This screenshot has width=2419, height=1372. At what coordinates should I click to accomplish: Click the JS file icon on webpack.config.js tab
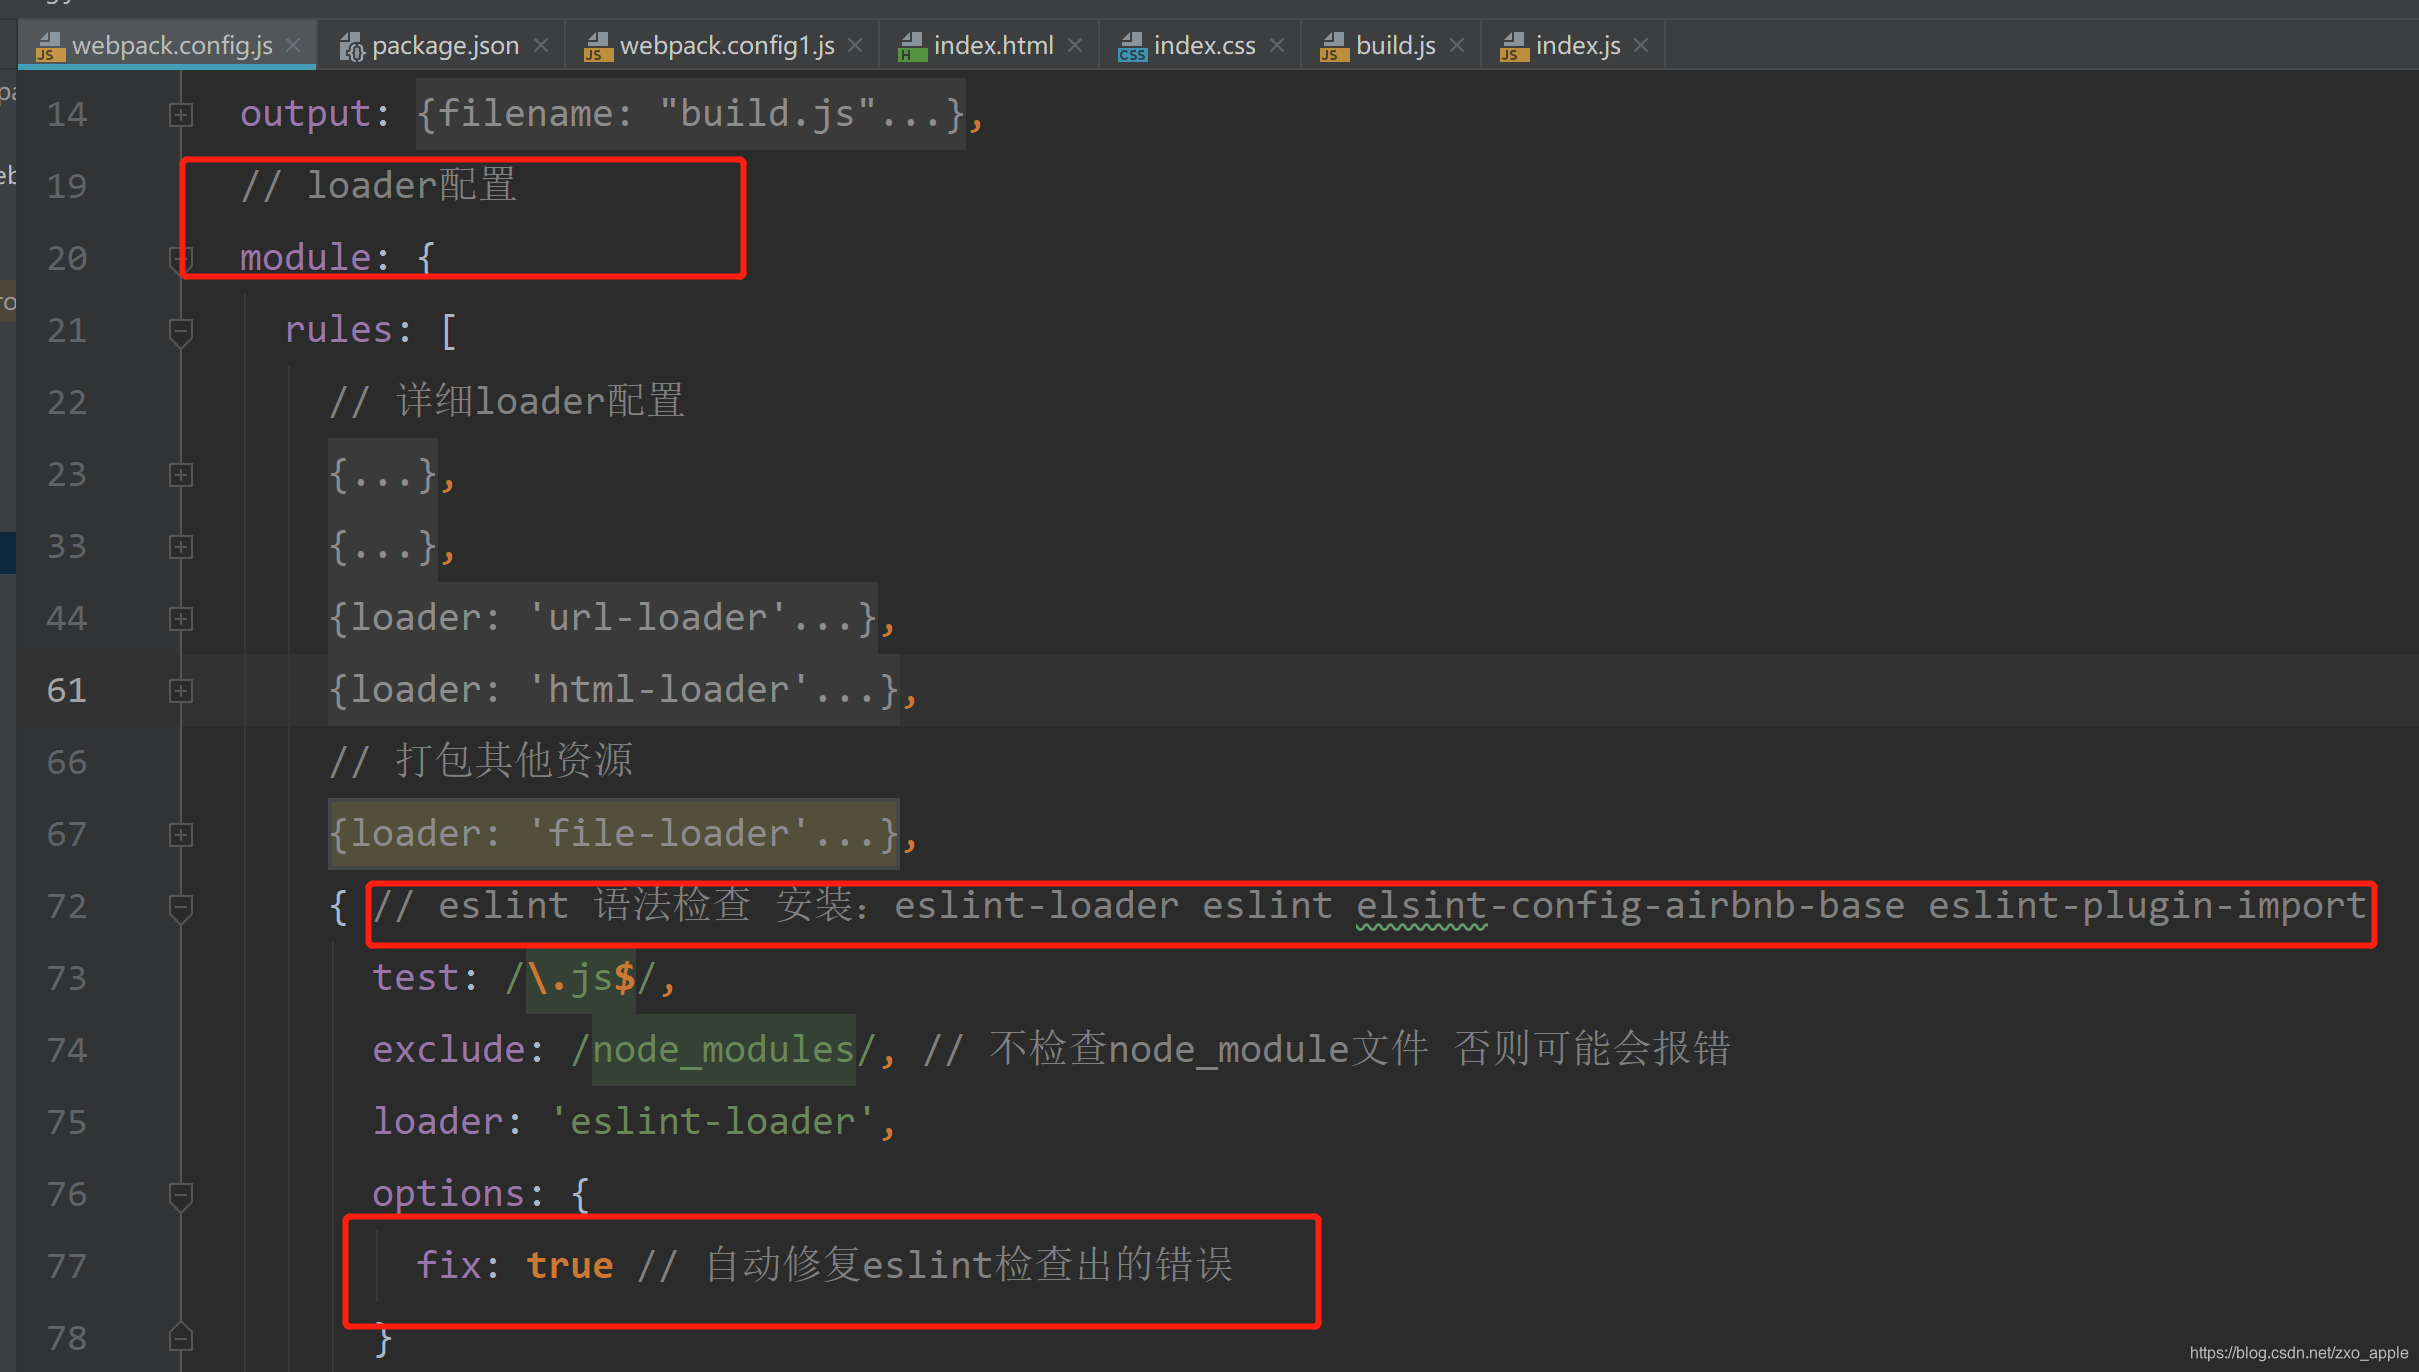click(x=50, y=46)
